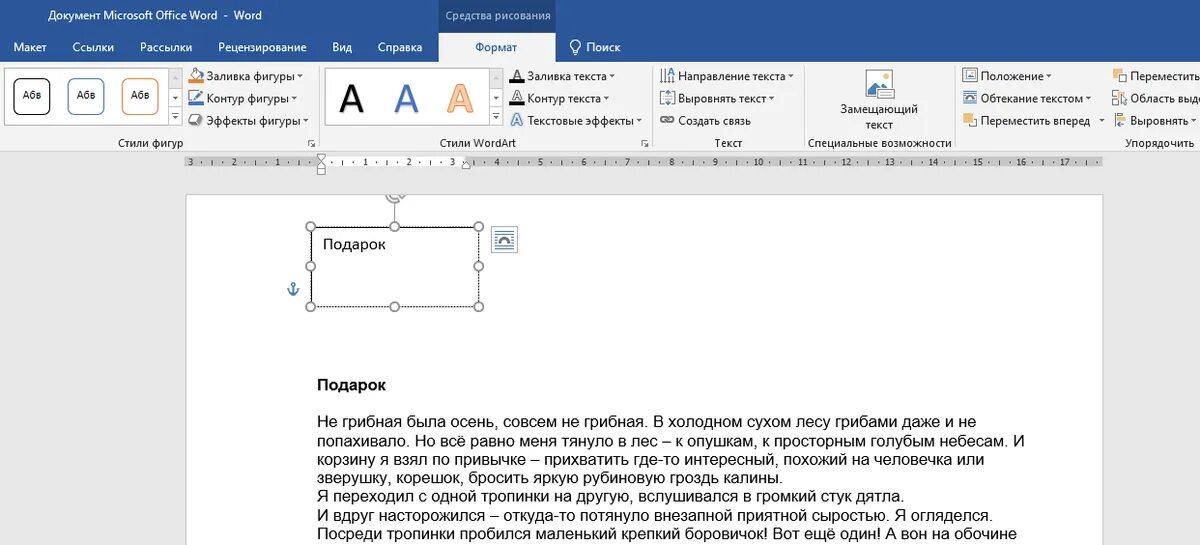Click the layout options icon beside text box
The height and width of the screenshot is (545, 1200).
tap(505, 239)
